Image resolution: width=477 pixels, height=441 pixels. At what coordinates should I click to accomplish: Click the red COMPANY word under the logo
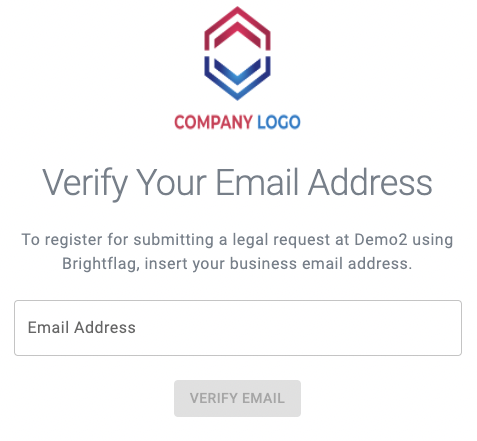(x=213, y=122)
